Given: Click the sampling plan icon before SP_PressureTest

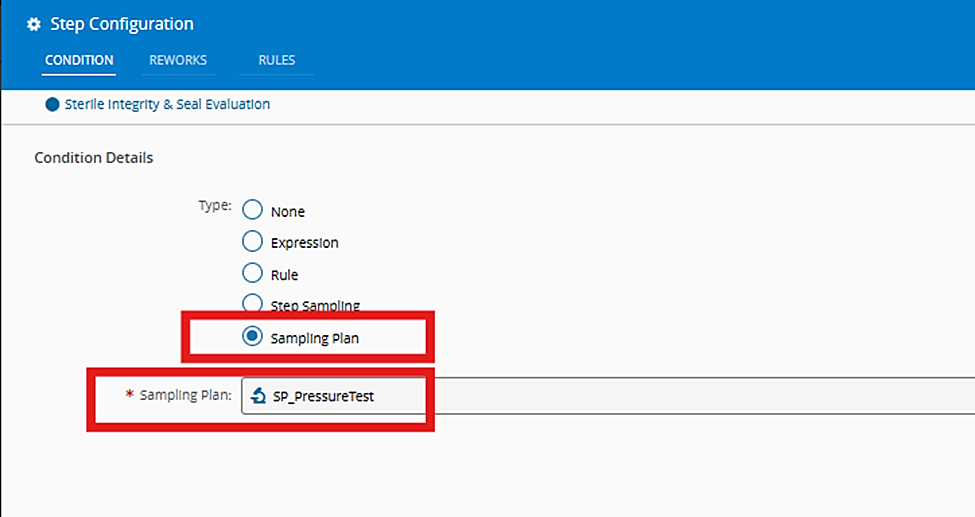Looking at the screenshot, I should pyautogui.click(x=259, y=396).
